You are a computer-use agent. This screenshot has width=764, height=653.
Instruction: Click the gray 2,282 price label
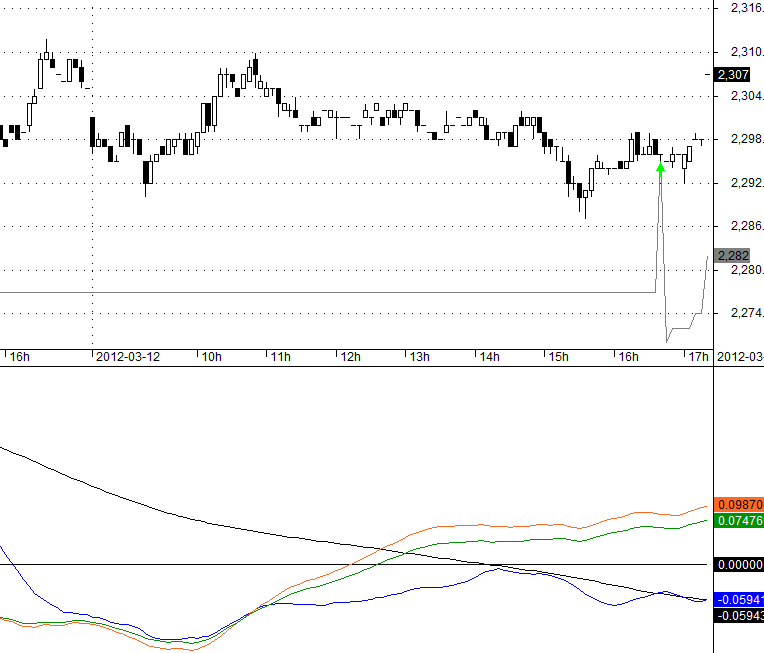733,256
